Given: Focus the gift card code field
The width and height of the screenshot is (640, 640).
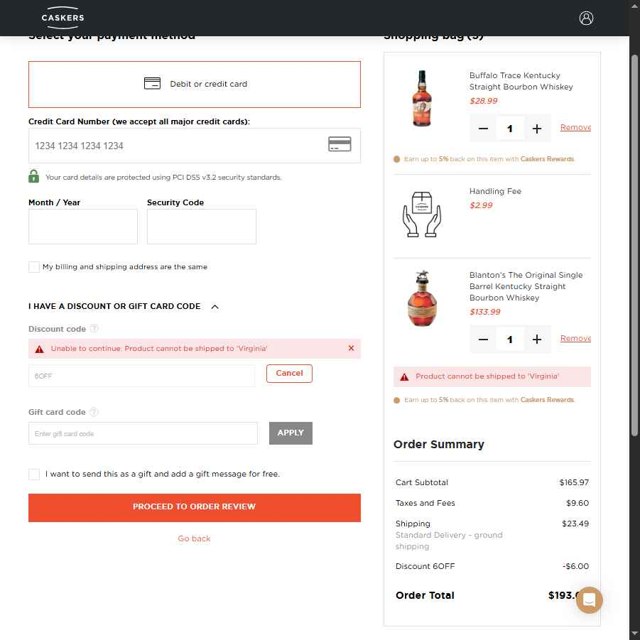Looking at the screenshot, I should [143, 433].
